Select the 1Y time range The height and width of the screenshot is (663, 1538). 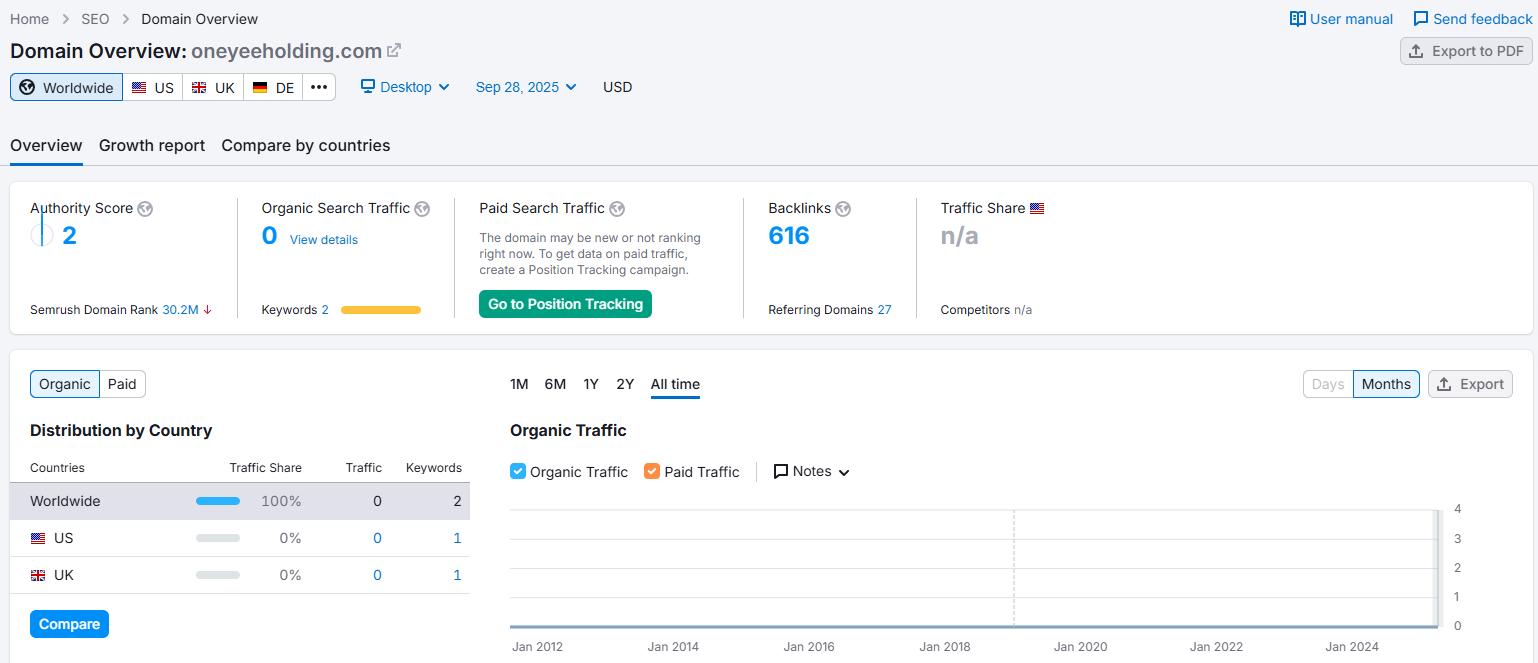click(591, 384)
